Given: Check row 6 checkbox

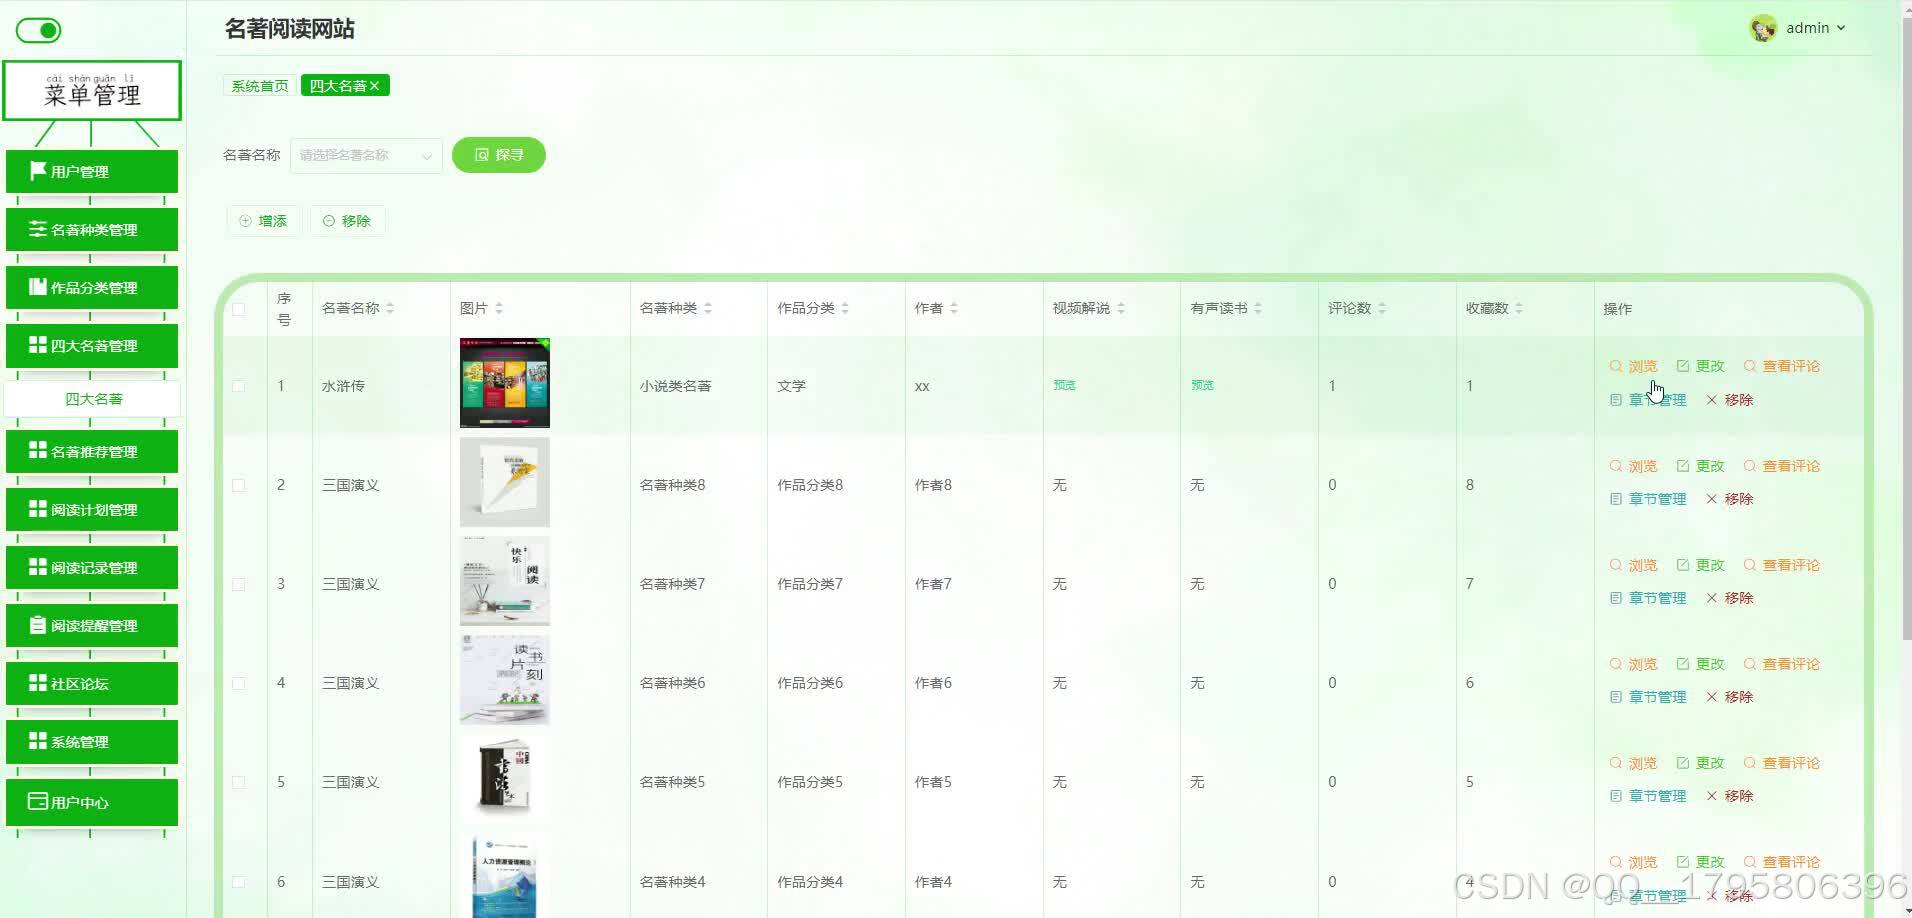Looking at the screenshot, I should coord(238,882).
